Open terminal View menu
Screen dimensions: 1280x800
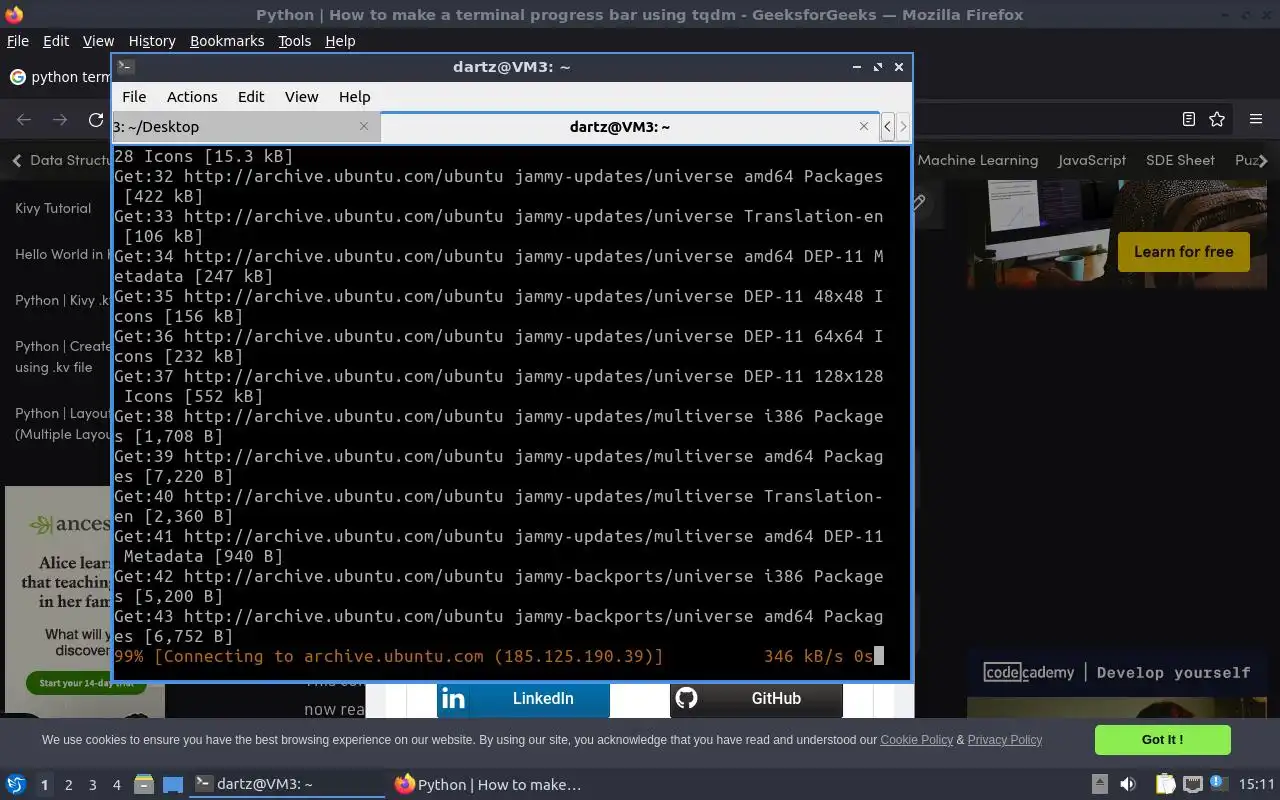coord(301,97)
